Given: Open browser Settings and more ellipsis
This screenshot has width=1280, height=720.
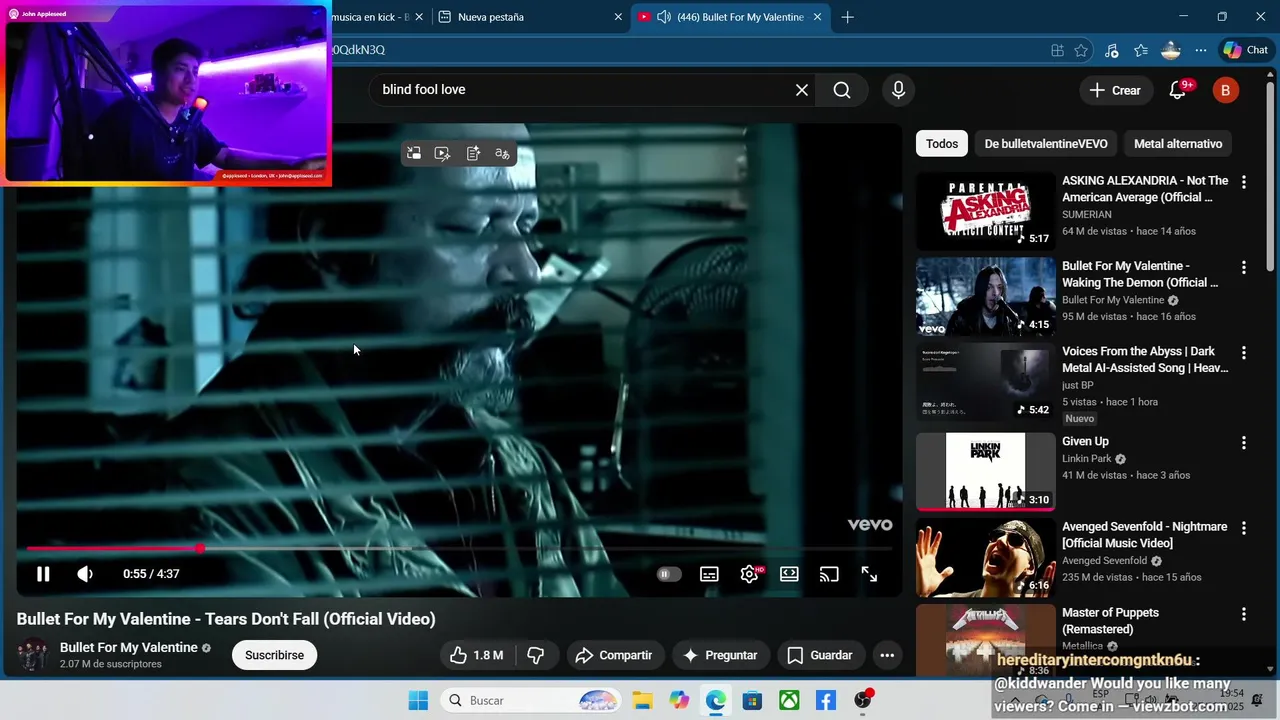Looking at the screenshot, I should 1201,50.
